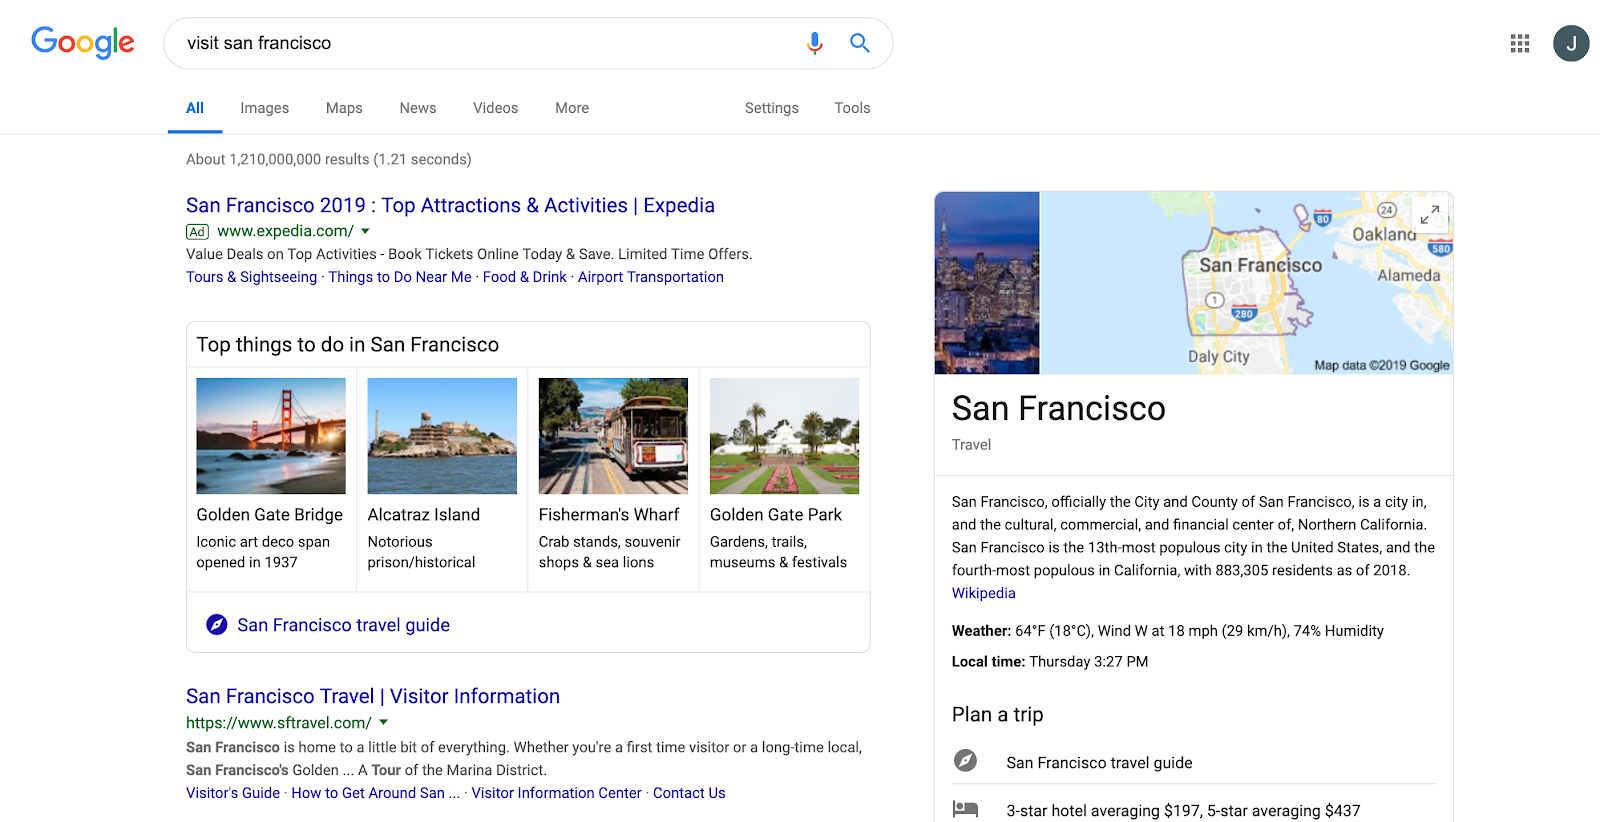
Task: Open Visitor's Guide sitelink
Action: (233, 793)
